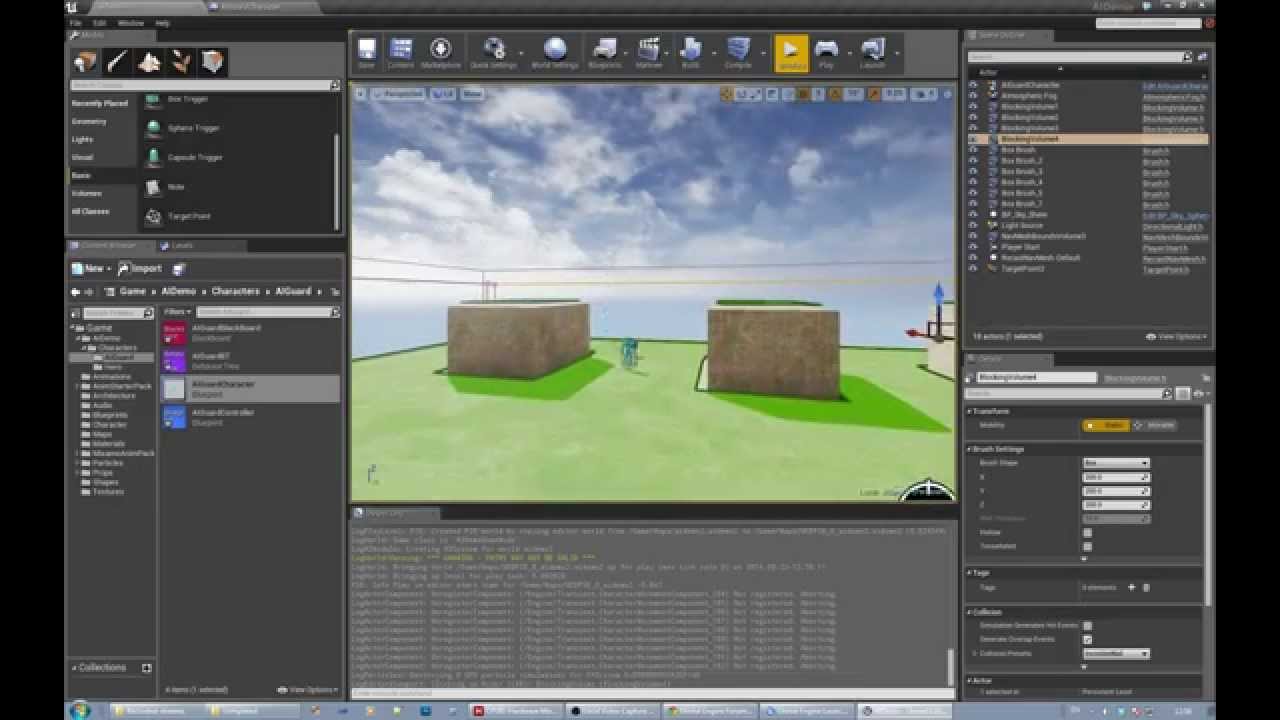This screenshot has width=1280, height=720.
Task: Select the Paint mode brush icon
Action: click(117, 62)
